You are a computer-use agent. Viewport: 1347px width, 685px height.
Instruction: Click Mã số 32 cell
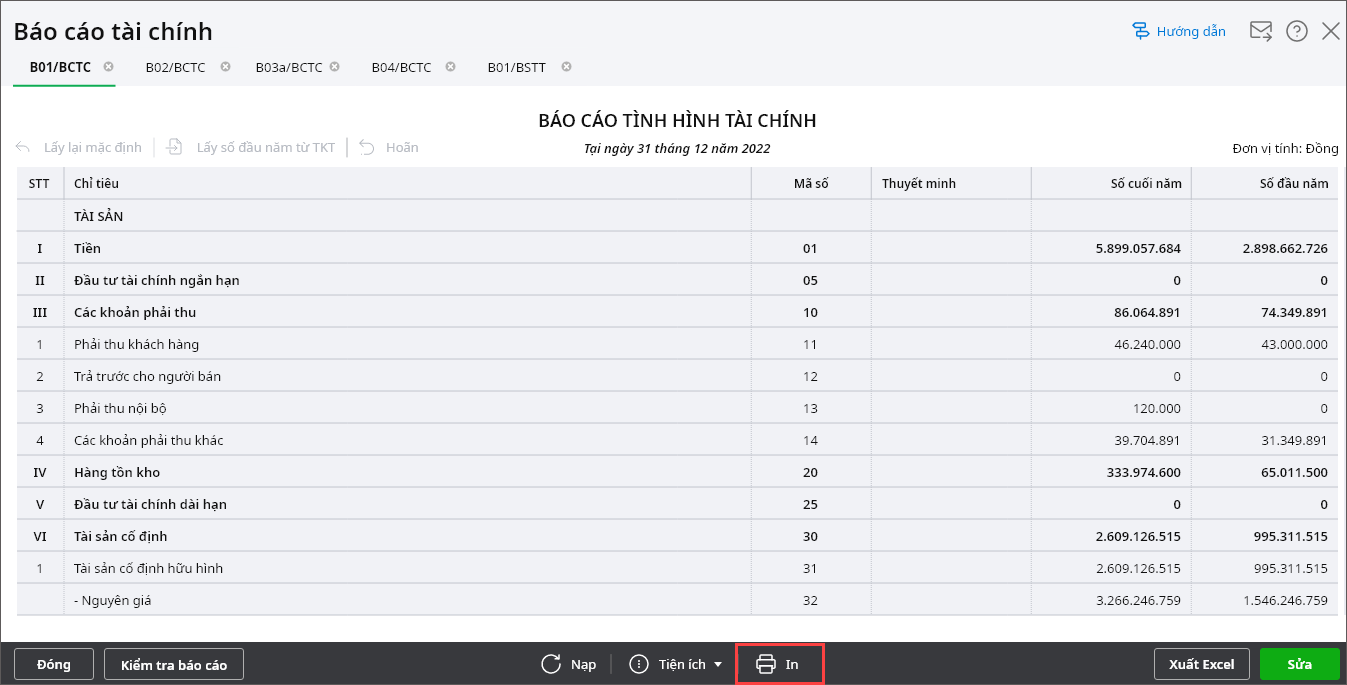pyautogui.click(x=810, y=600)
